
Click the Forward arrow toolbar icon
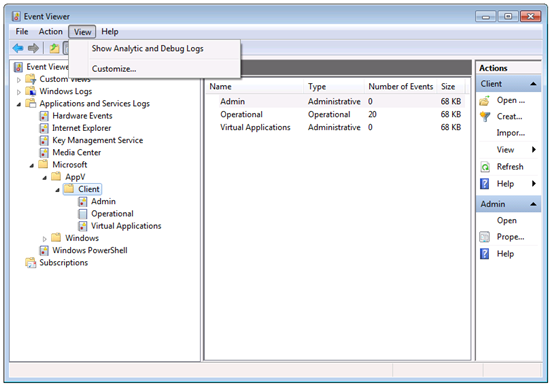tap(33, 48)
